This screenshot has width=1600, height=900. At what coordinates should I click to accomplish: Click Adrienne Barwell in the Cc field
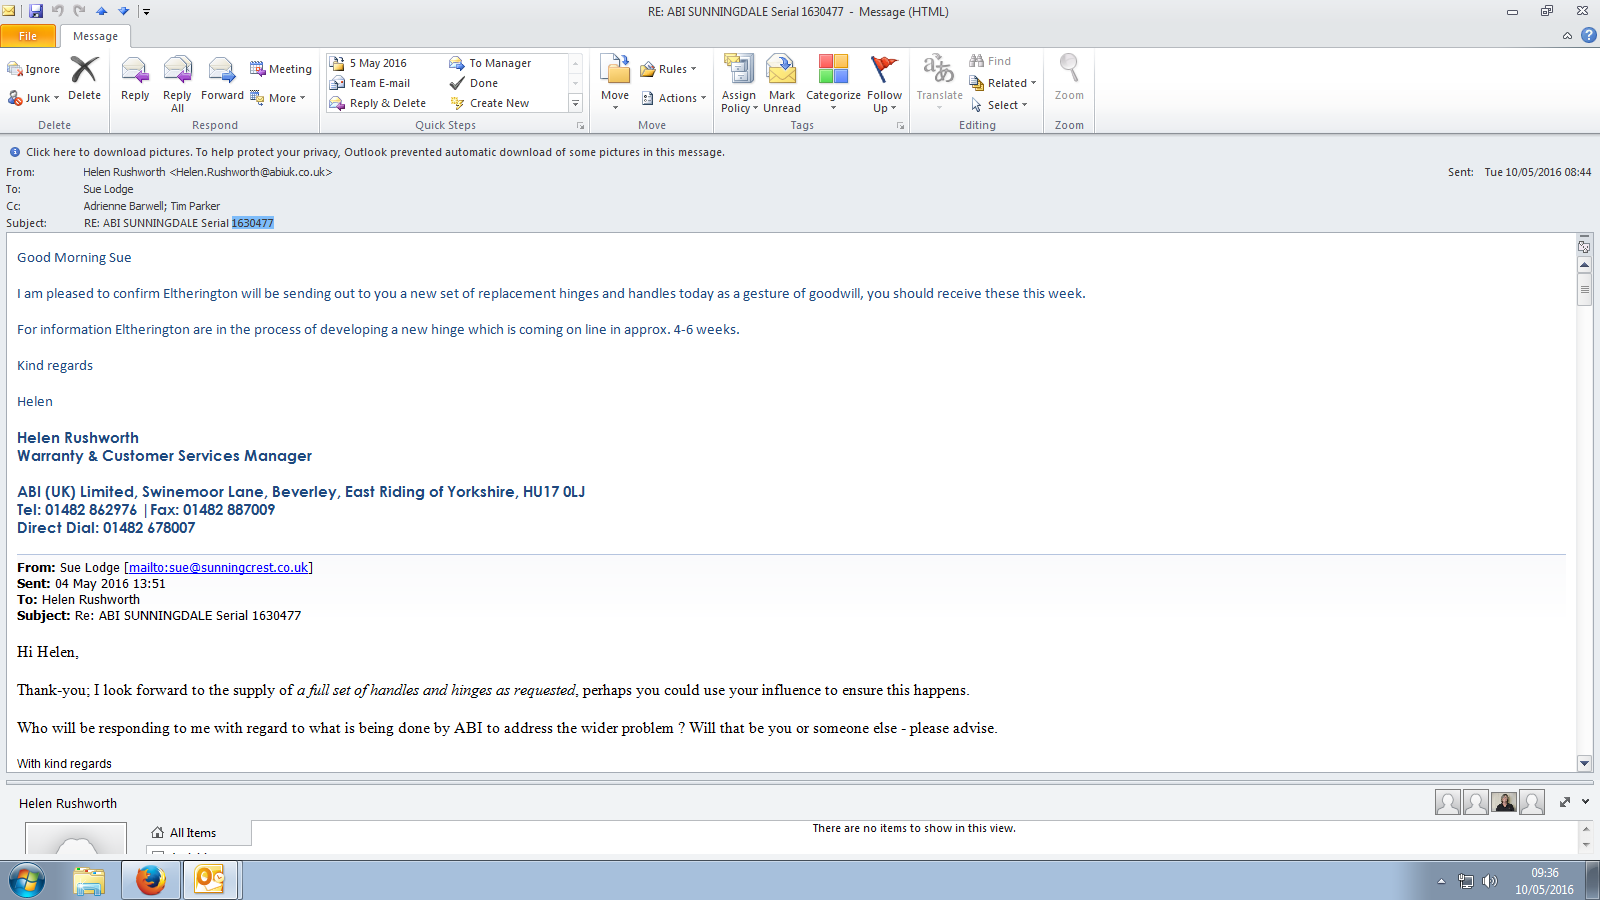[124, 206]
